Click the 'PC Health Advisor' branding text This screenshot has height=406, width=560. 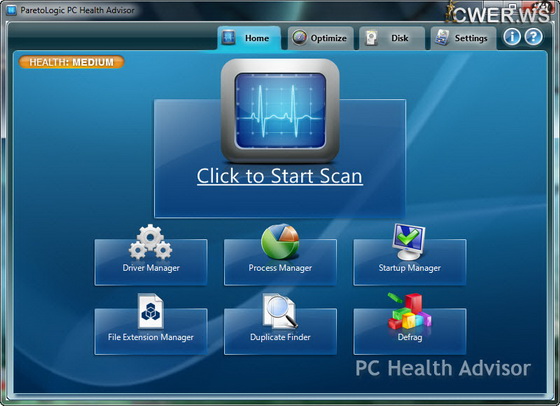pyautogui.click(x=443, y=368)
